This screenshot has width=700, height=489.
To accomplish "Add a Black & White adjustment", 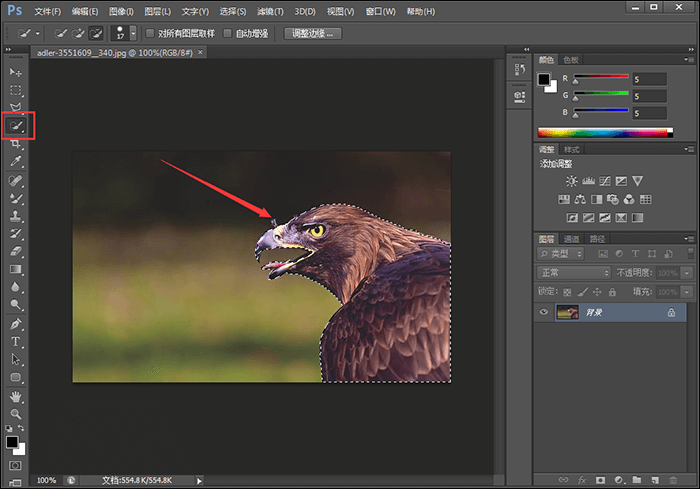I will [x=596, y=199].
